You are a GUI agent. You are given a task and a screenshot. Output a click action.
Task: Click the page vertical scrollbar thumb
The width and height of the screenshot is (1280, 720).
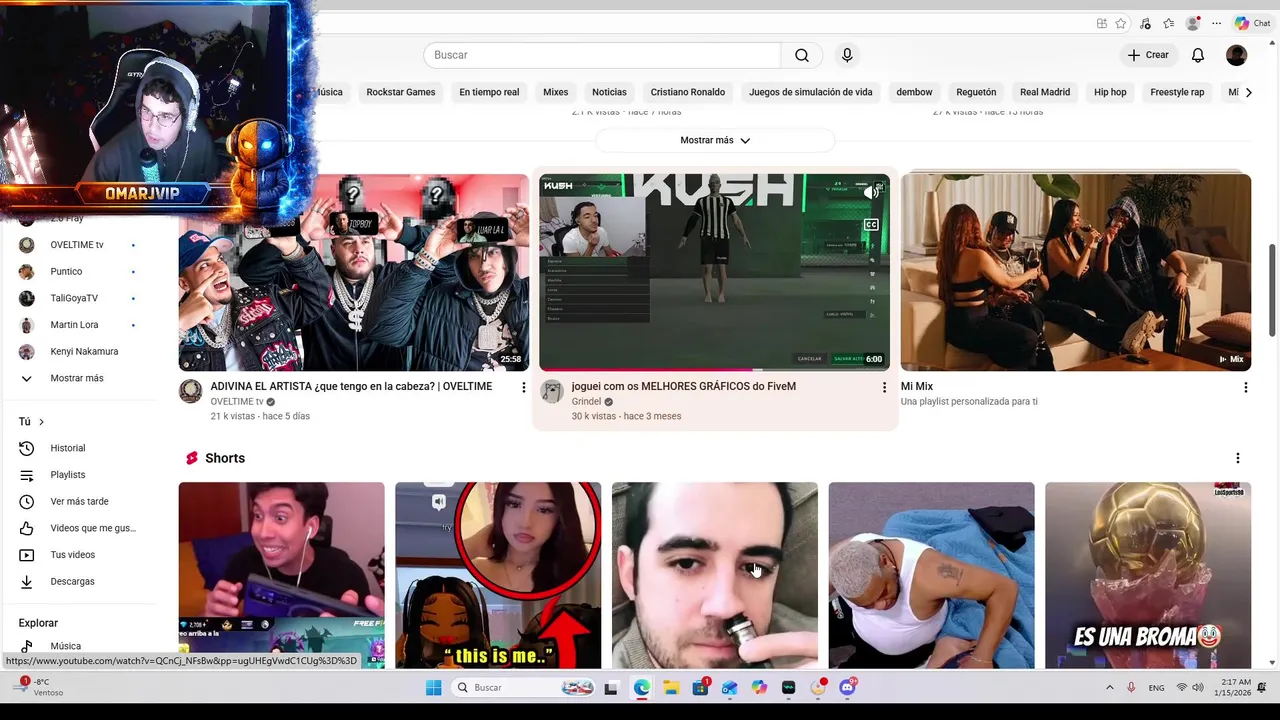[x=1272, y=290]
